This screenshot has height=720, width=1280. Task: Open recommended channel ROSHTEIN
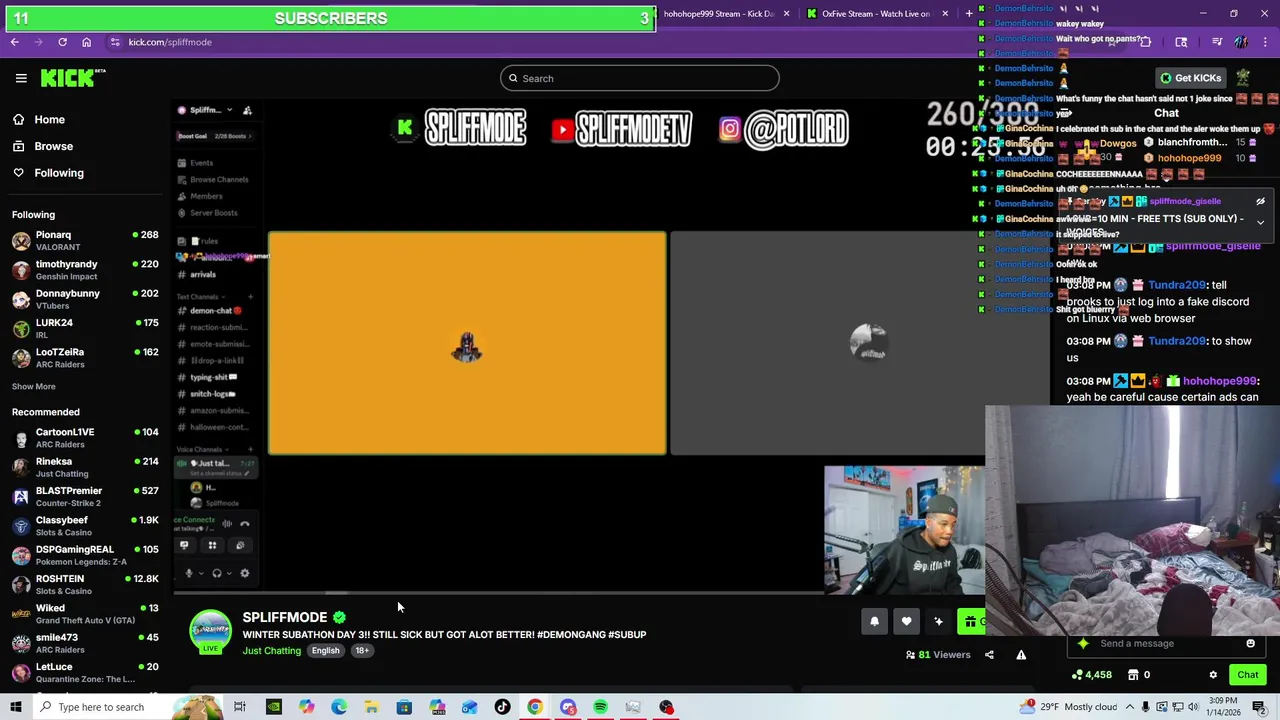coord(85,584)
